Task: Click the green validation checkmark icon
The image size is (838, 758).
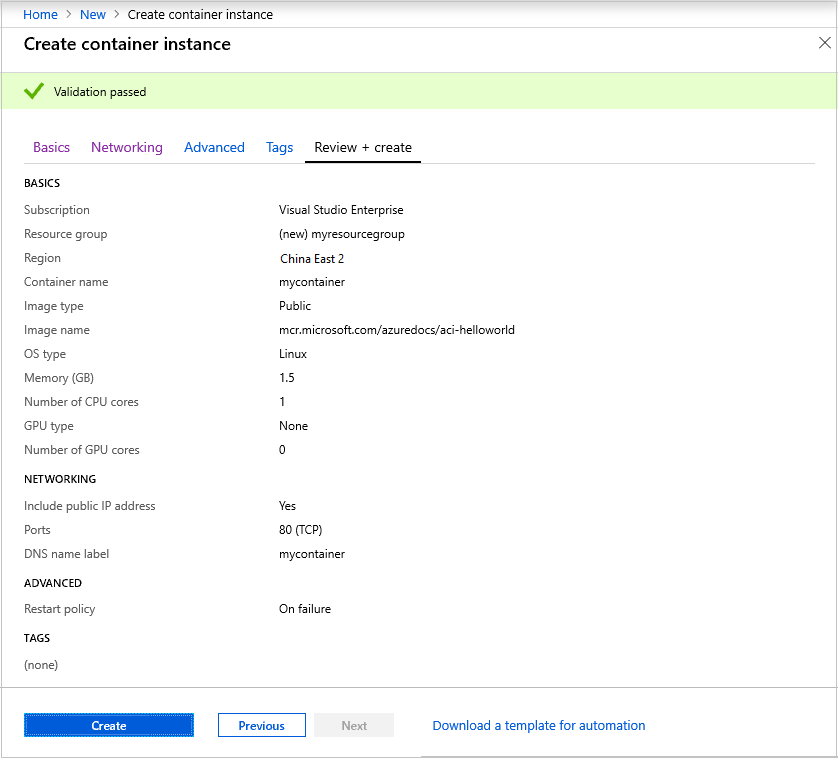Action: coord(34,91)
